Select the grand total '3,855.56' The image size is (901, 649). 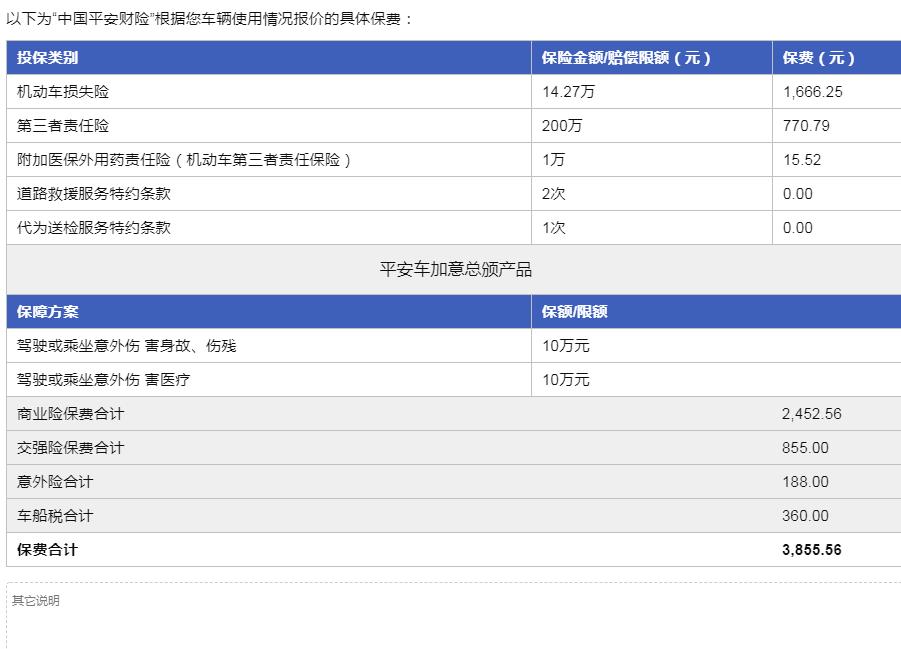click(811, 550)
